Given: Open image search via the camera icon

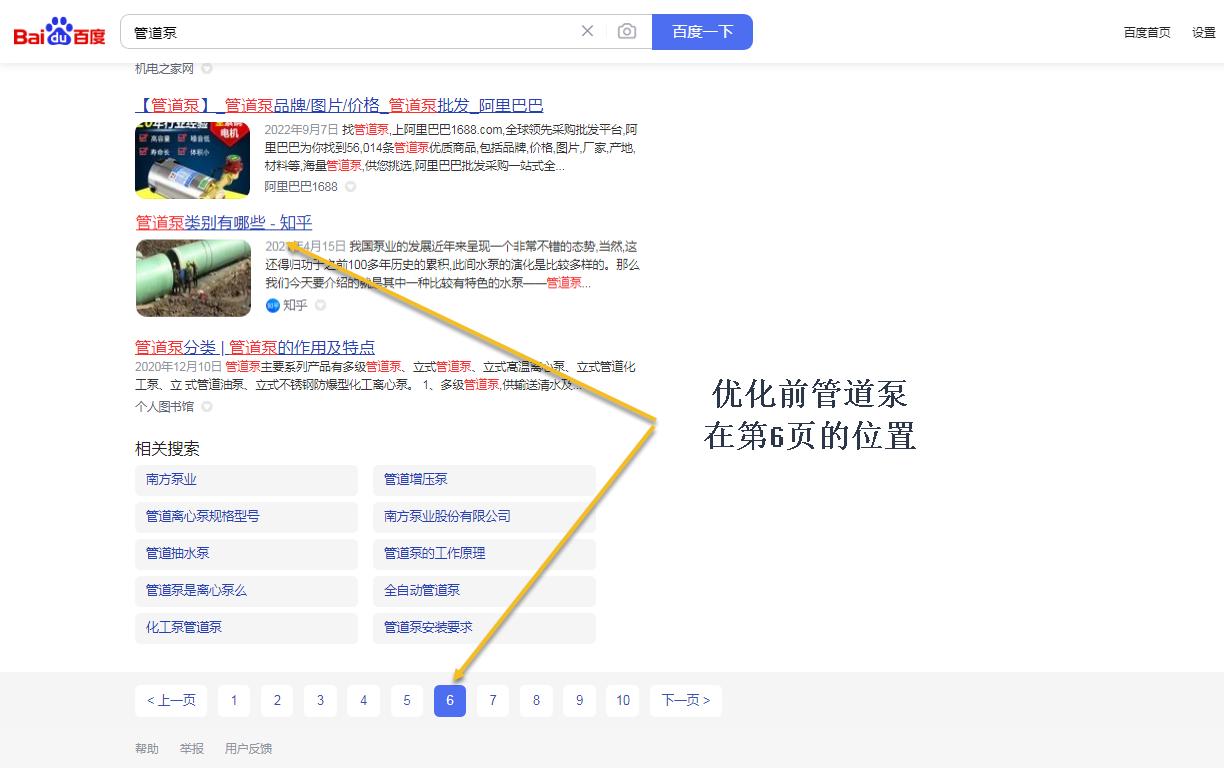Looking at the screenshot, I should pyautogui.click(x=627, y=31).
